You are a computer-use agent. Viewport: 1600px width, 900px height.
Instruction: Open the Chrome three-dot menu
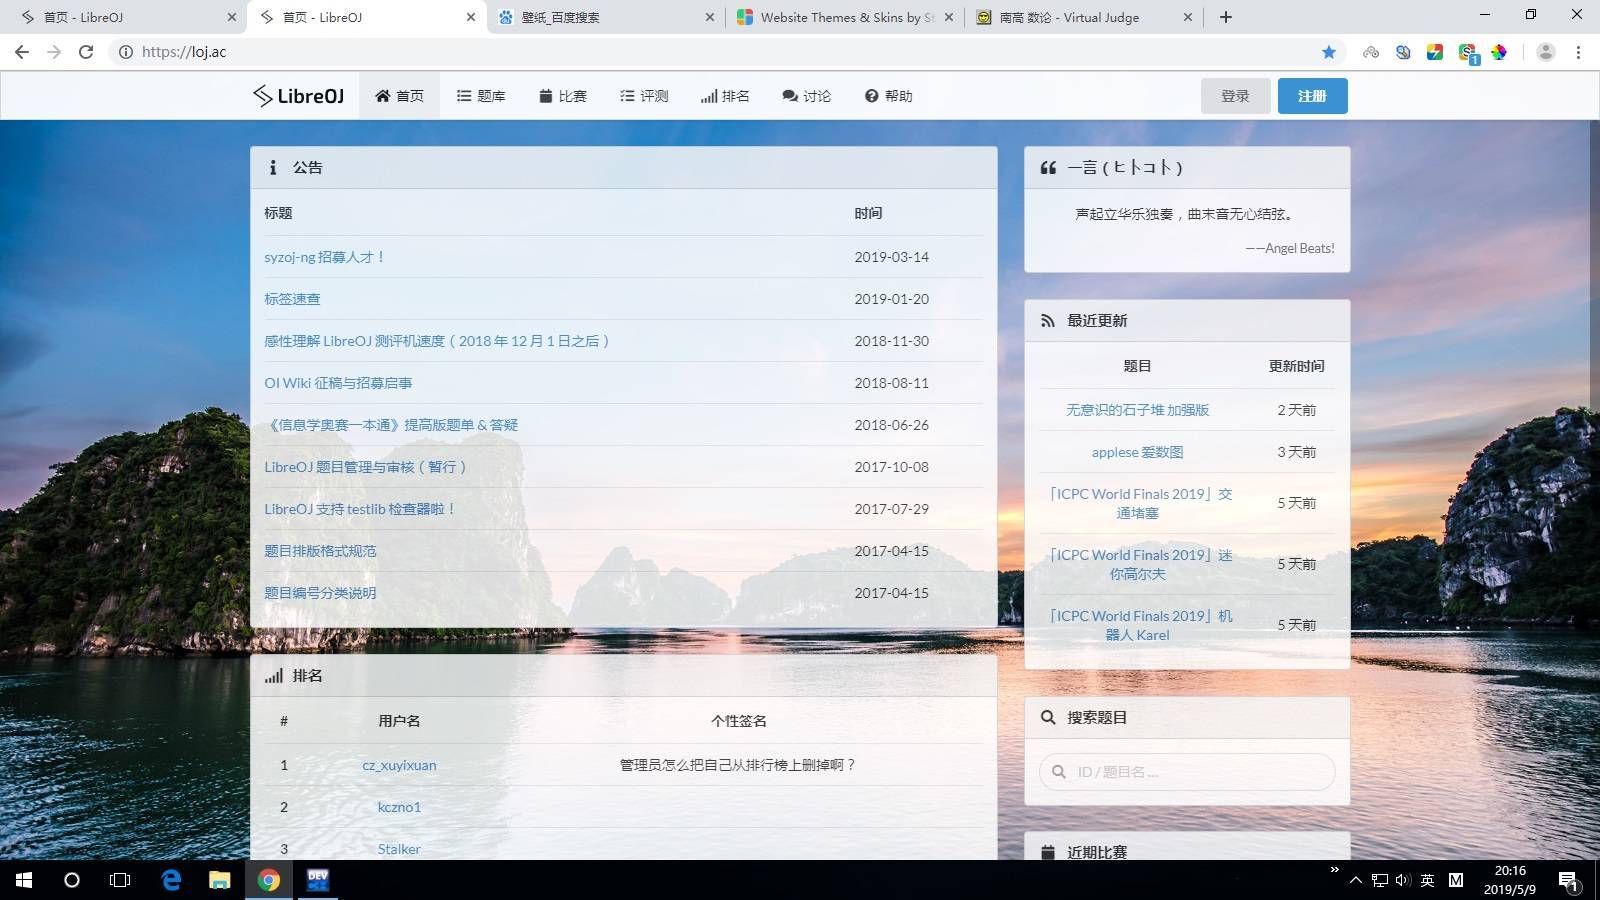(x=1578, y=51)
